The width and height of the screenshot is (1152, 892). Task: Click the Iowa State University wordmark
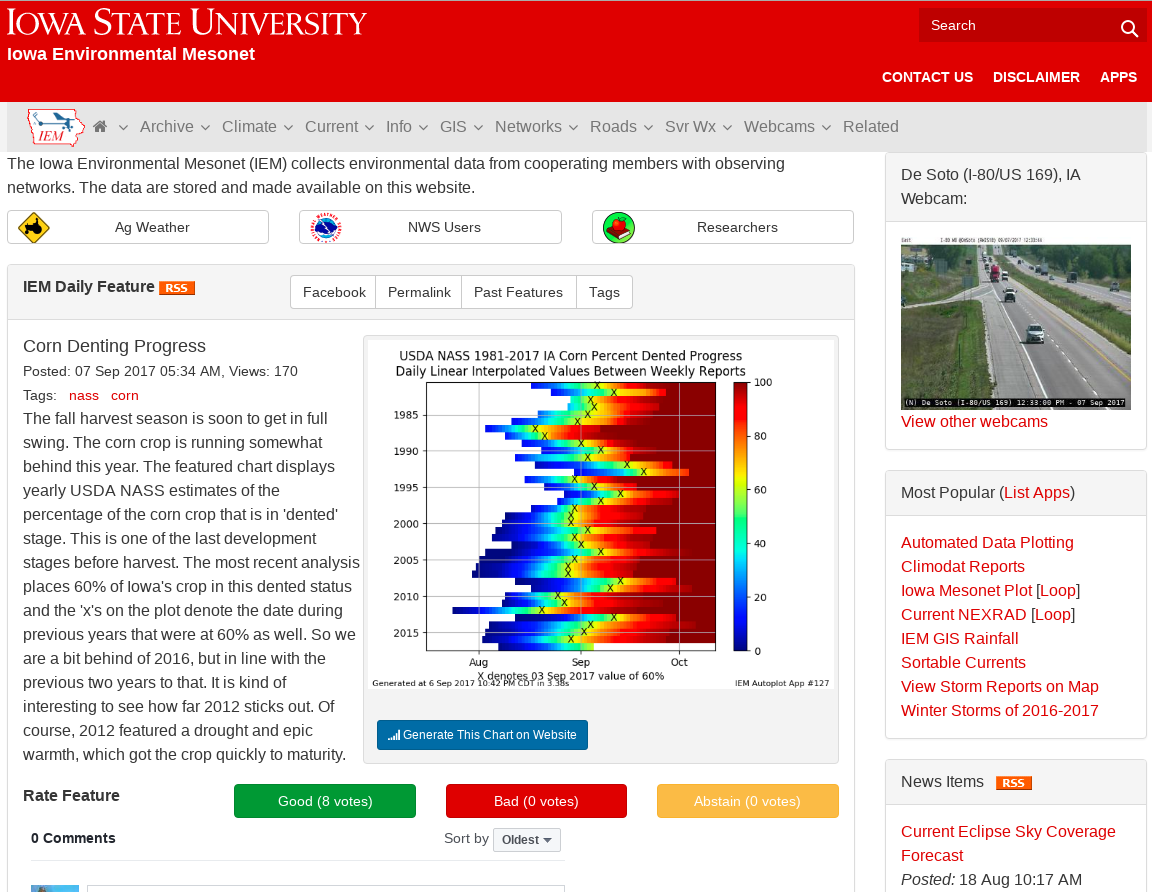pos(187,23)
